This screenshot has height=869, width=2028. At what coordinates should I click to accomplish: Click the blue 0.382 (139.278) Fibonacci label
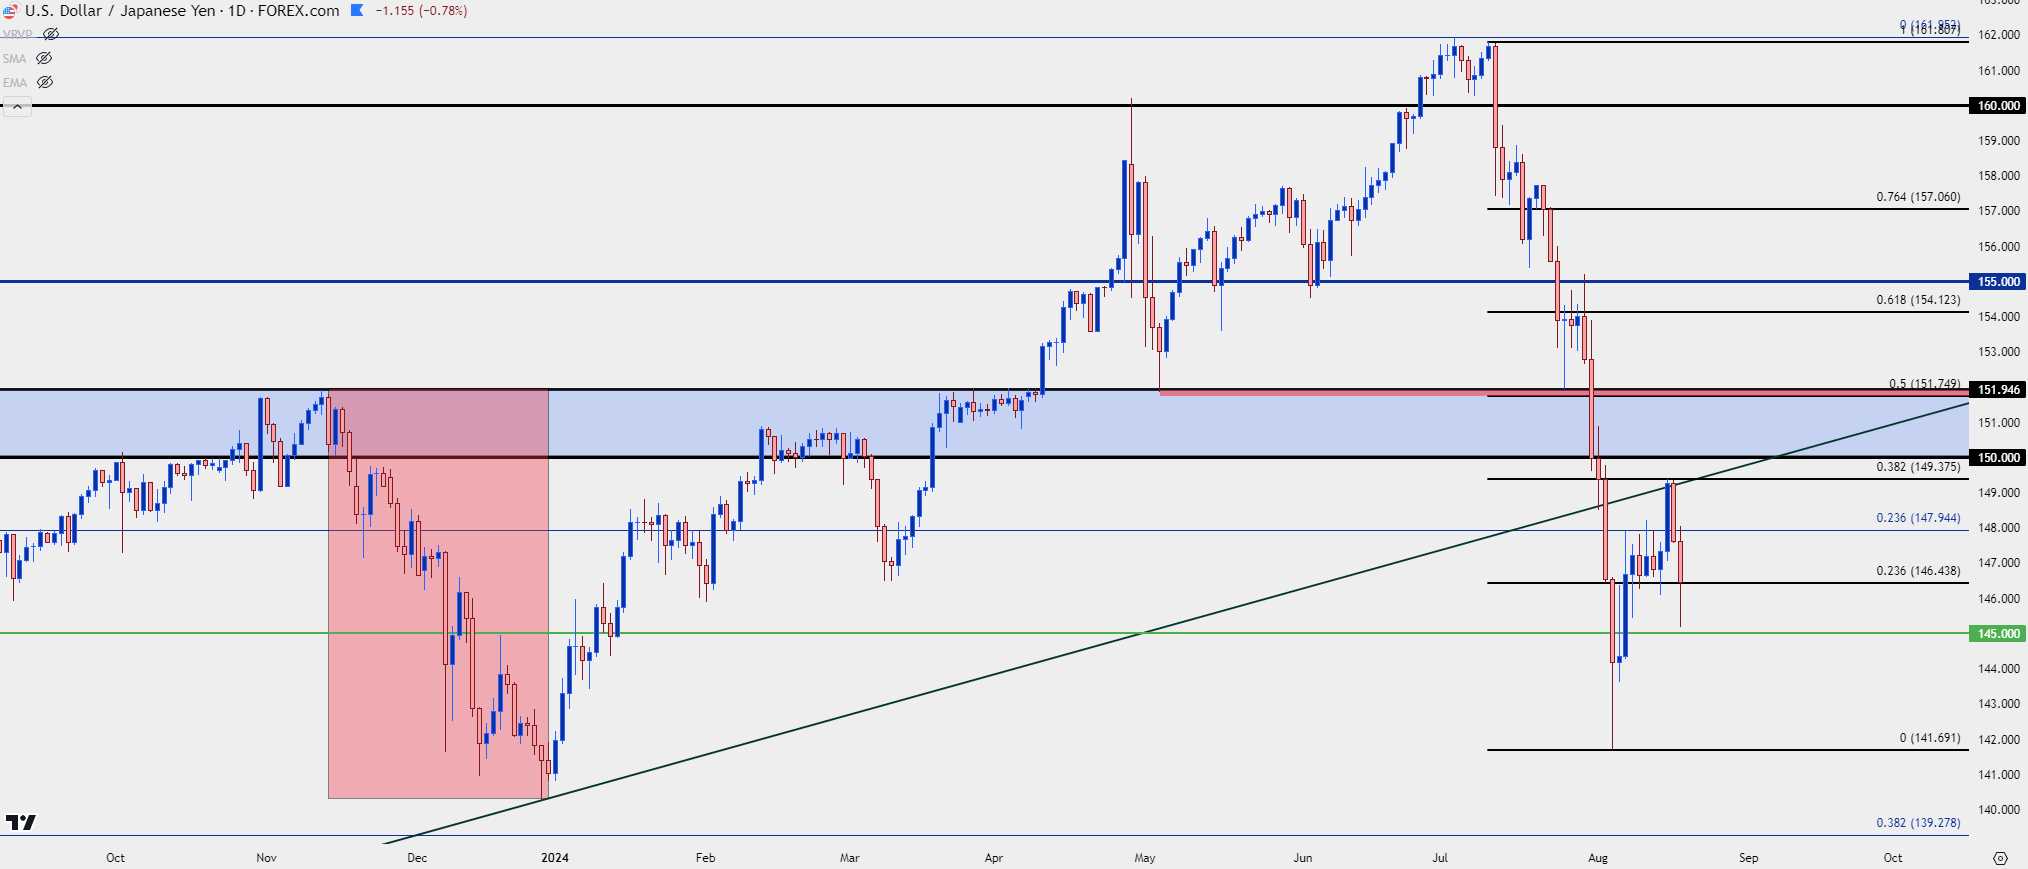coord(1918,823)
